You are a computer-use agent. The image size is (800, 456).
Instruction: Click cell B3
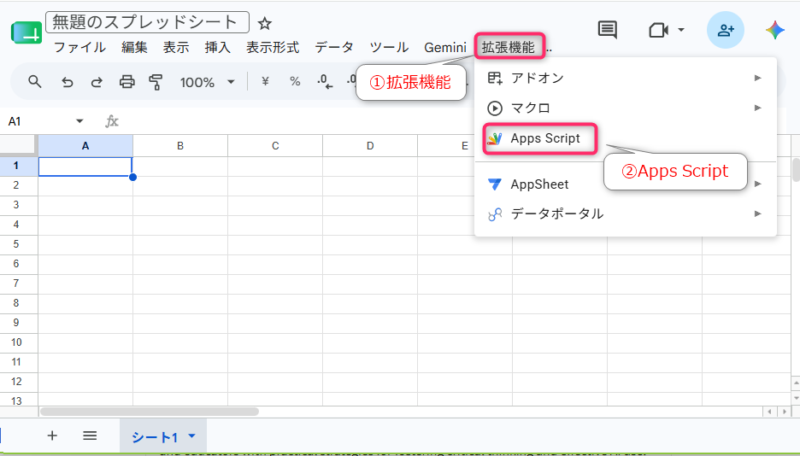(180, 205)
